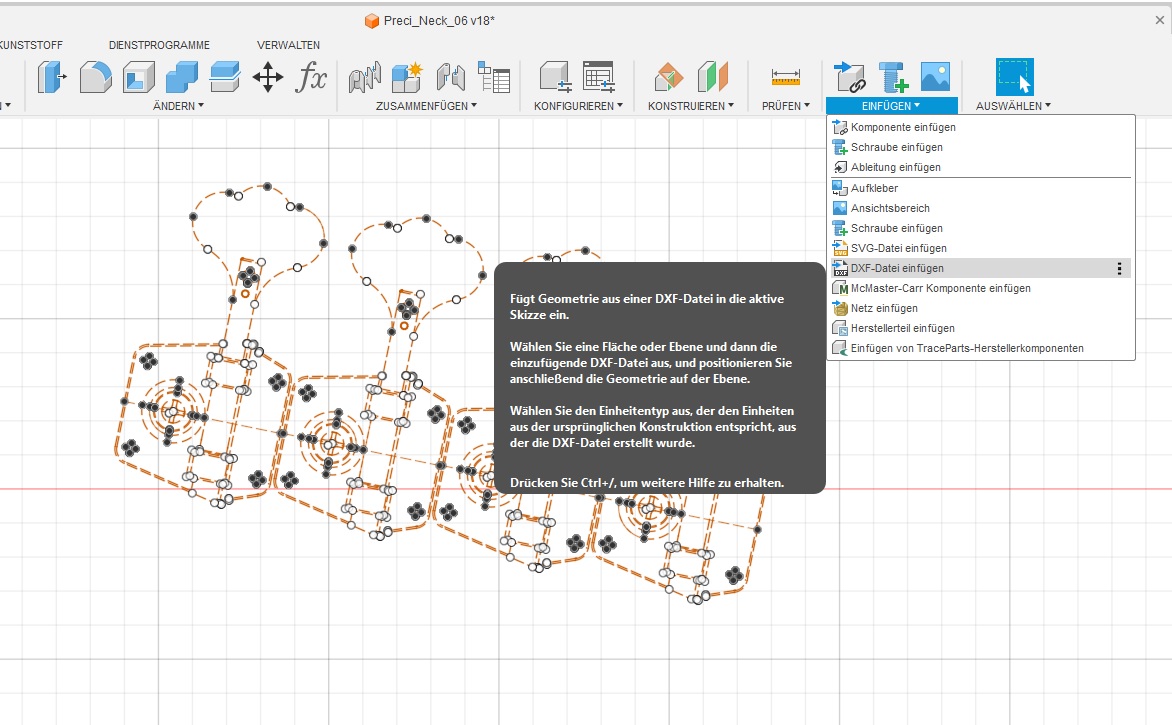Select the Shell tool icon
The height and width of the screenshot is (725, 1172).
pos(139,77)
